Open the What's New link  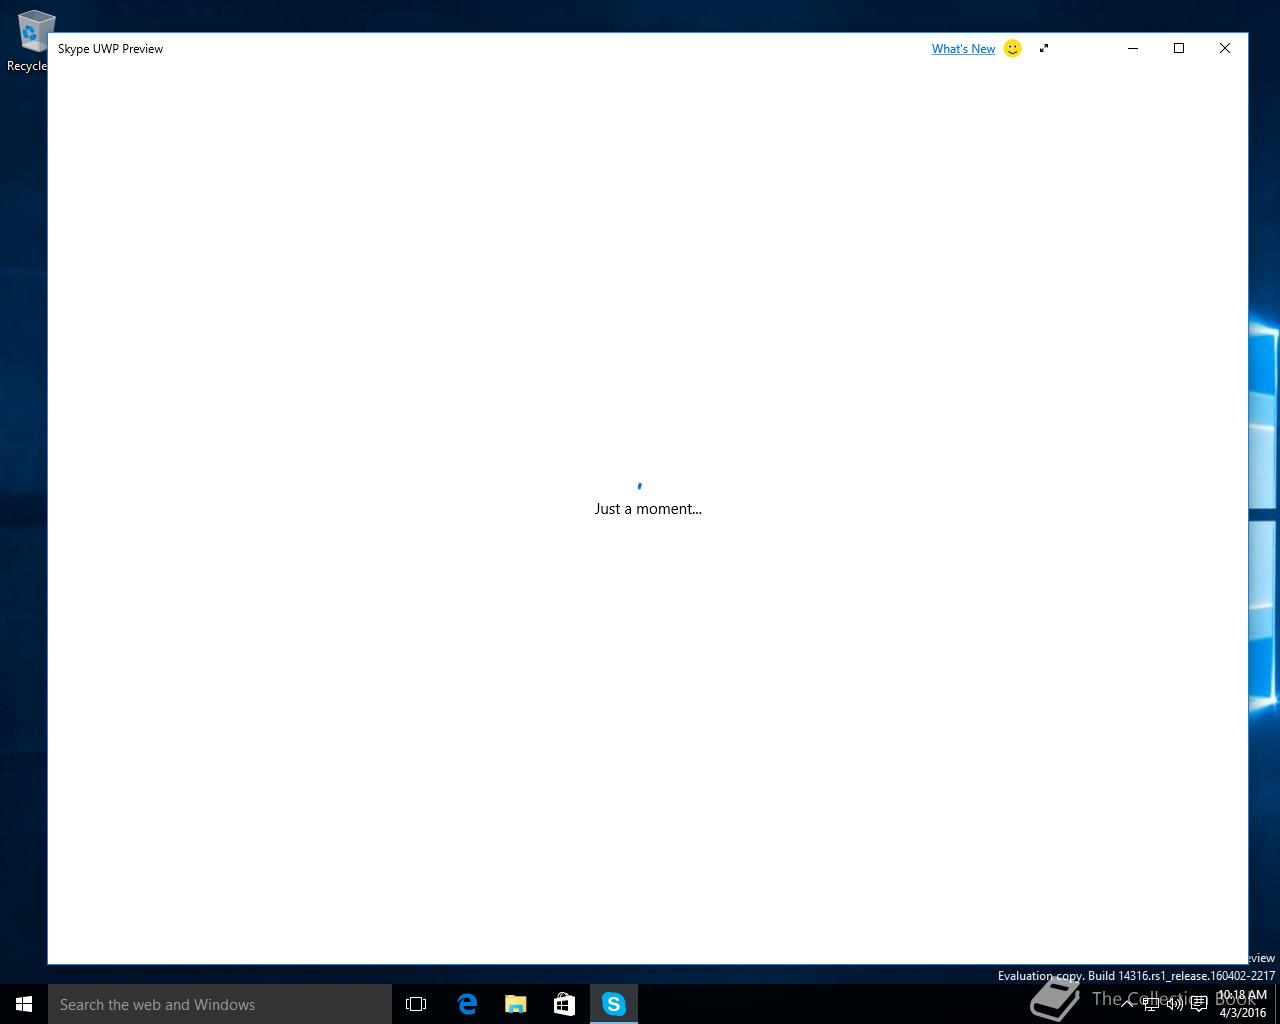click(963, 48)
